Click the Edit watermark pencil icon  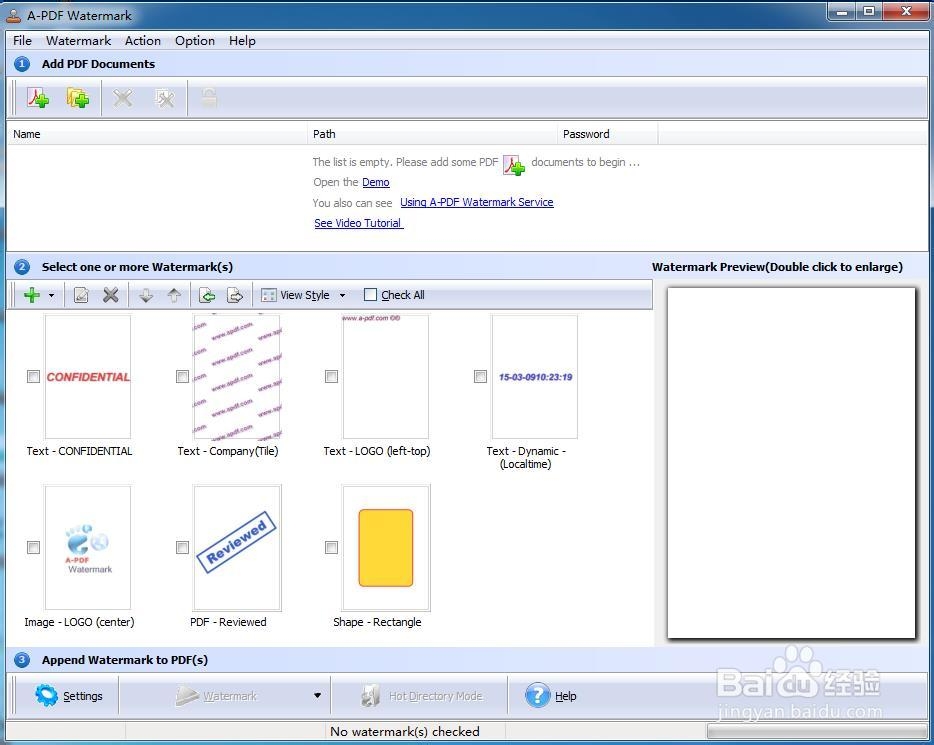[81, 295]
